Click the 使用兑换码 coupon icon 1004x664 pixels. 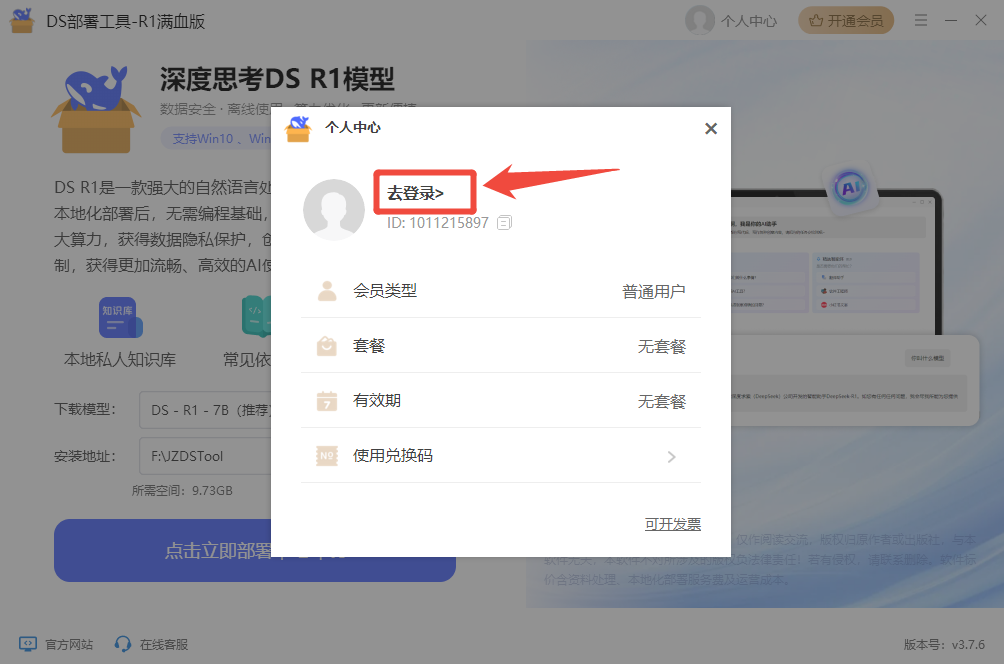pyautogui.click(x=327, y=455)
